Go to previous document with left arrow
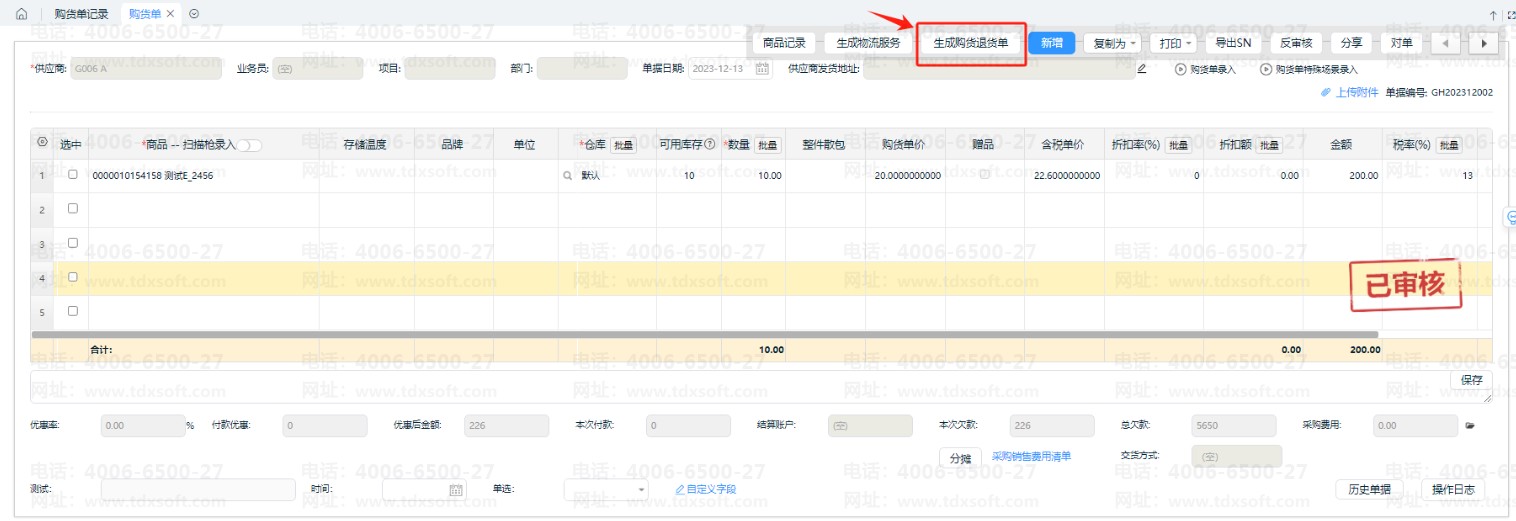Image resolution: width=1516 pixels, height=521 pixels. 1446,43
